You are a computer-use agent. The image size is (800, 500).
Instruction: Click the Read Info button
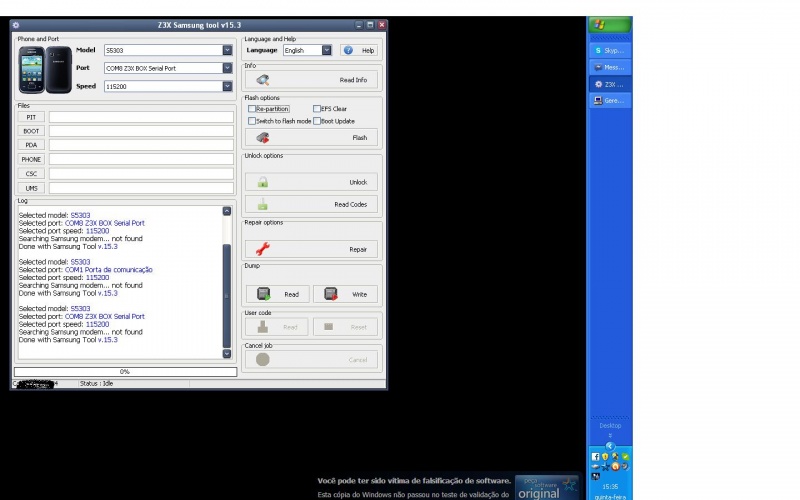(311, 80)
